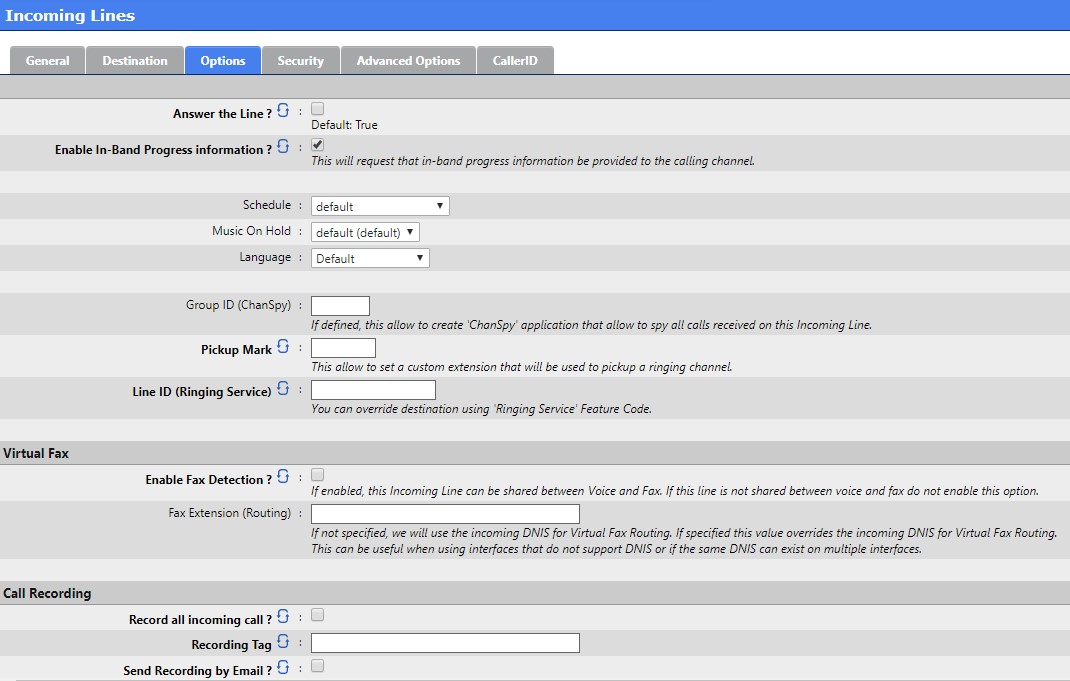Click reset icon beside Enable Fax Detection

pyautogui.click(x=283, y=477)
